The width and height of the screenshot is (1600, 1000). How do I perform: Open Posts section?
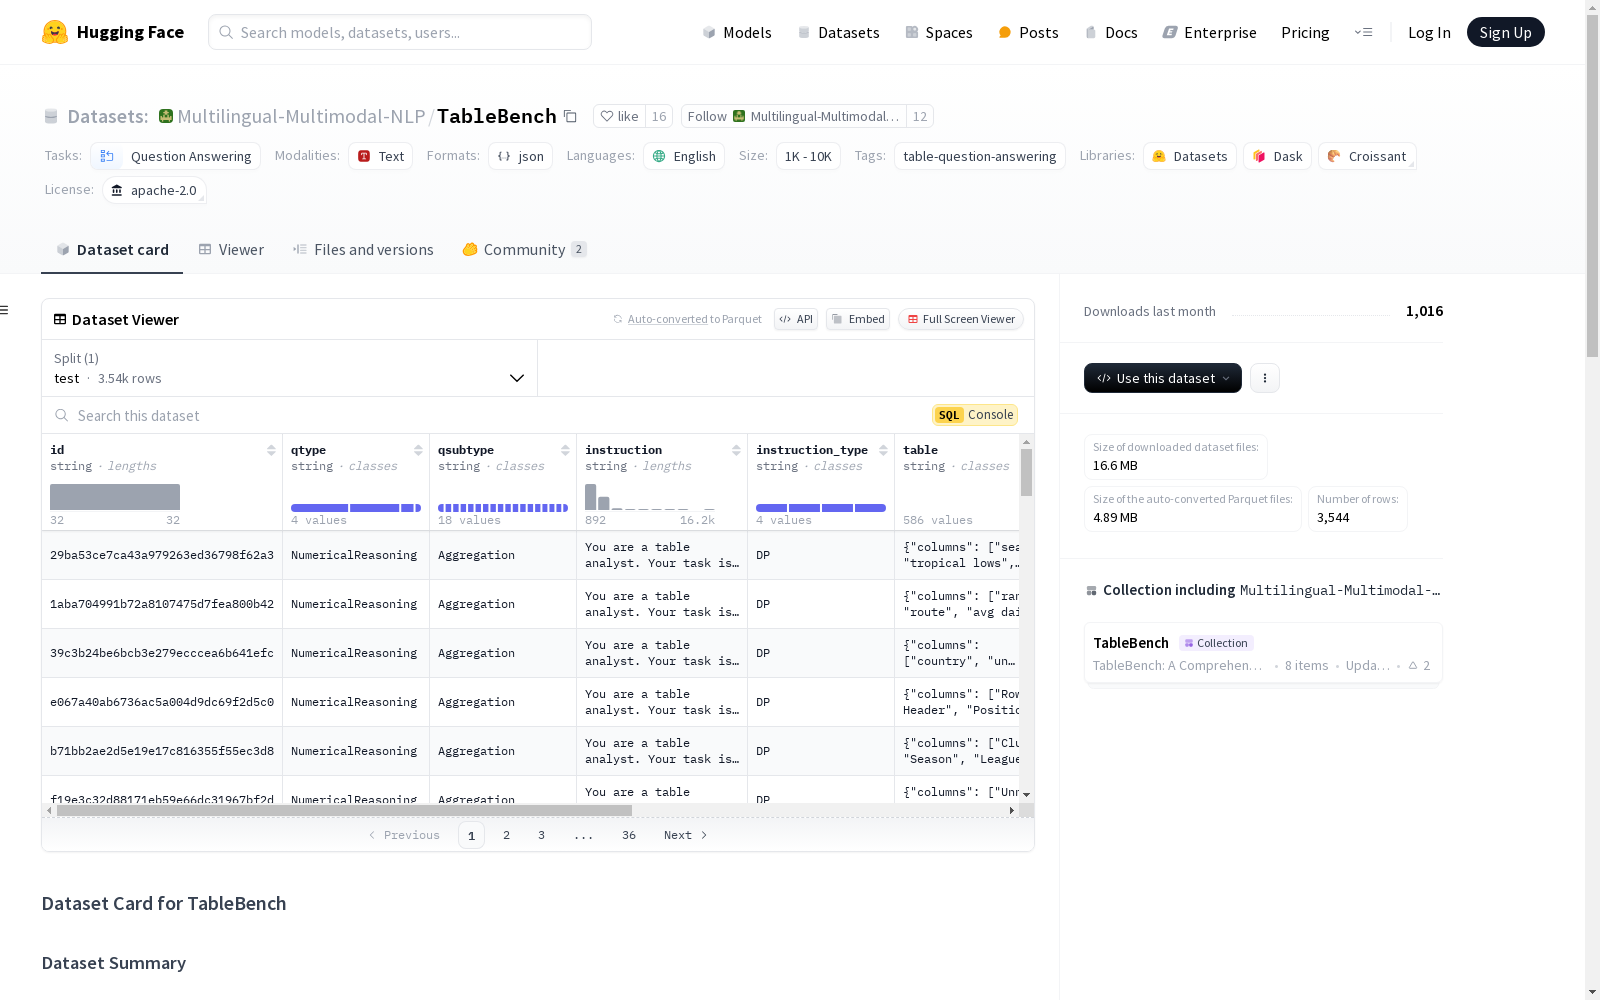click(x=1028, y=32)
